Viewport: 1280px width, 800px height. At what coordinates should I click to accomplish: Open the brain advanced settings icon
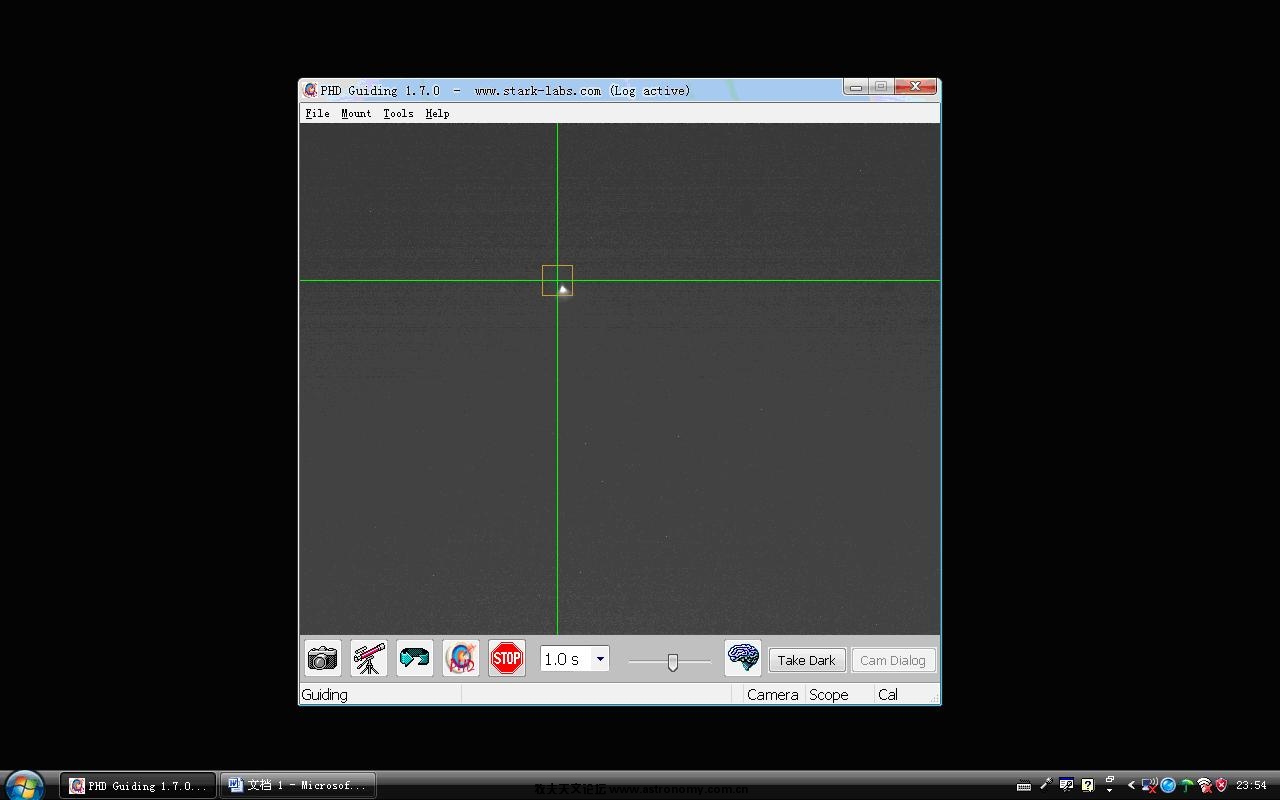[x=743, y=658]
